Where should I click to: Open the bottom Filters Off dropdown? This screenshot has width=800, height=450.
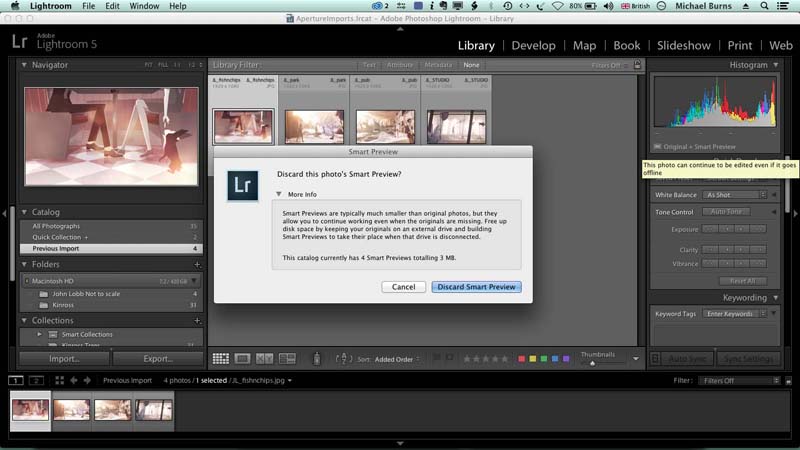[739, 381]
